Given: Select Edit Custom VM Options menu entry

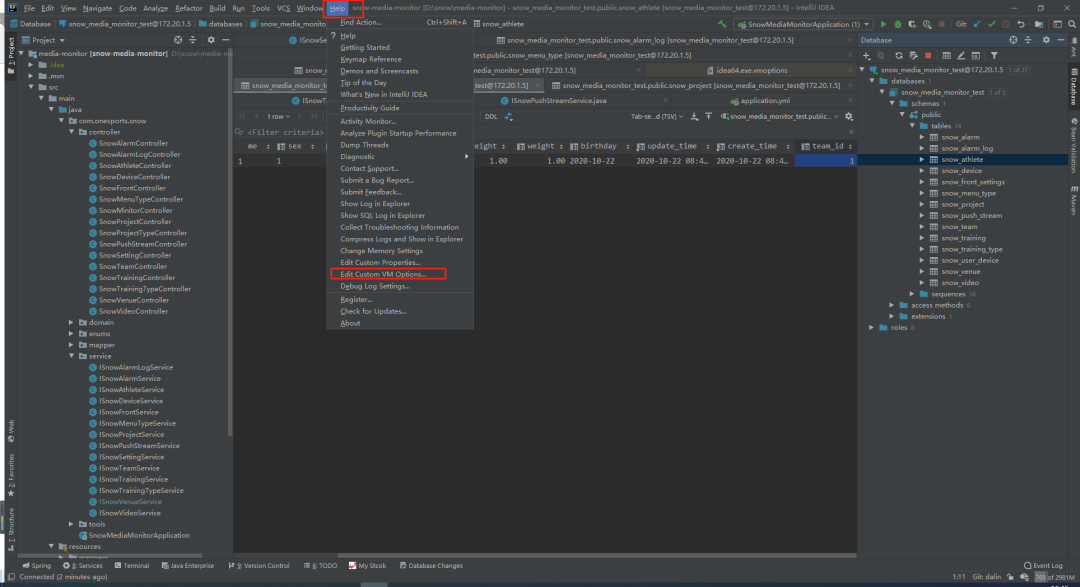Looking at the screenshot, I should coord(383,274).
